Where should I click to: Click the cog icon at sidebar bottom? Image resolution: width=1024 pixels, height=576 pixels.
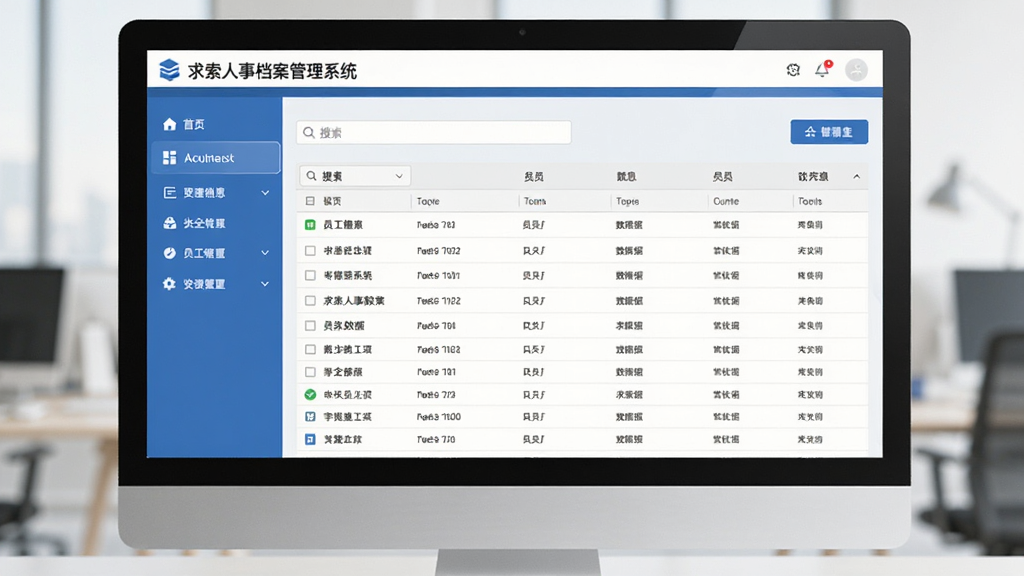pyautogui.click(x=169, y=284)
